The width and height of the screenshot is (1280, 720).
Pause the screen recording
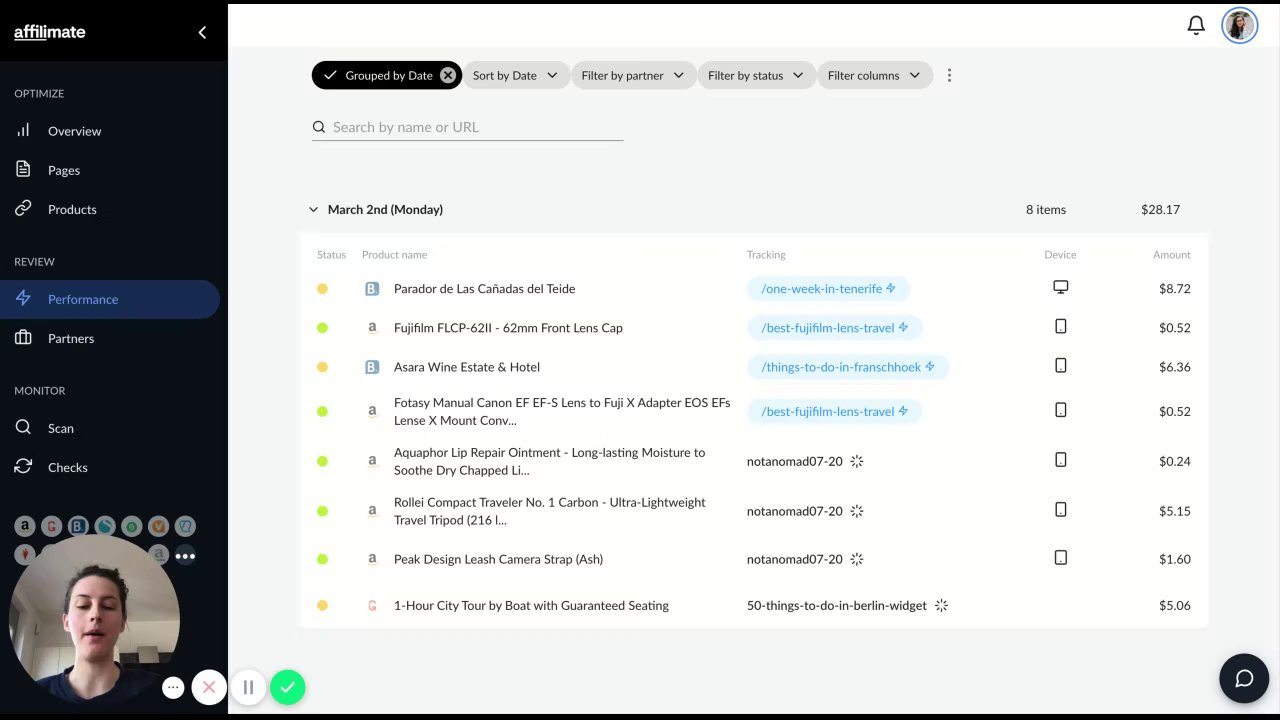[248, 687]
